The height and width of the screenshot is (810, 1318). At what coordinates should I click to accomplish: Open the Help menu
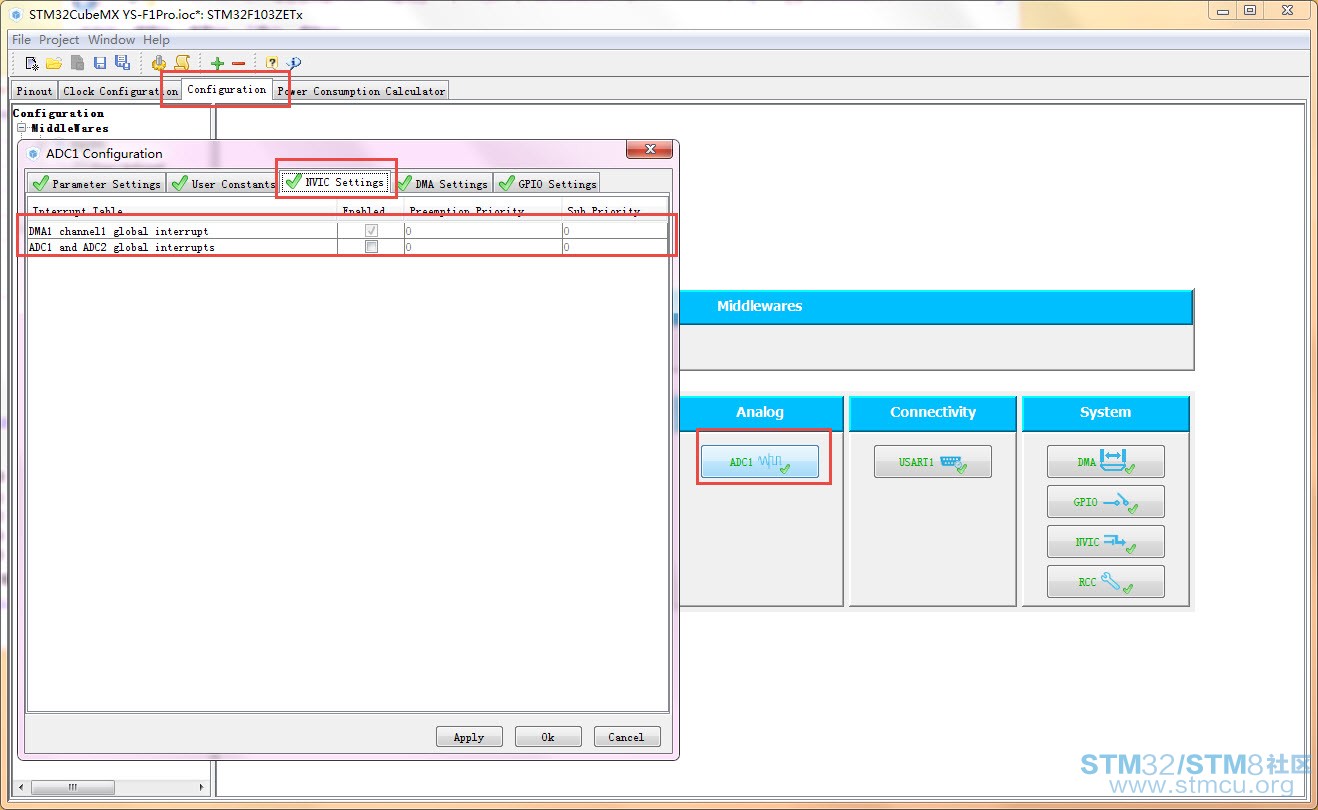pyautogui.click(x=156, y=40)
